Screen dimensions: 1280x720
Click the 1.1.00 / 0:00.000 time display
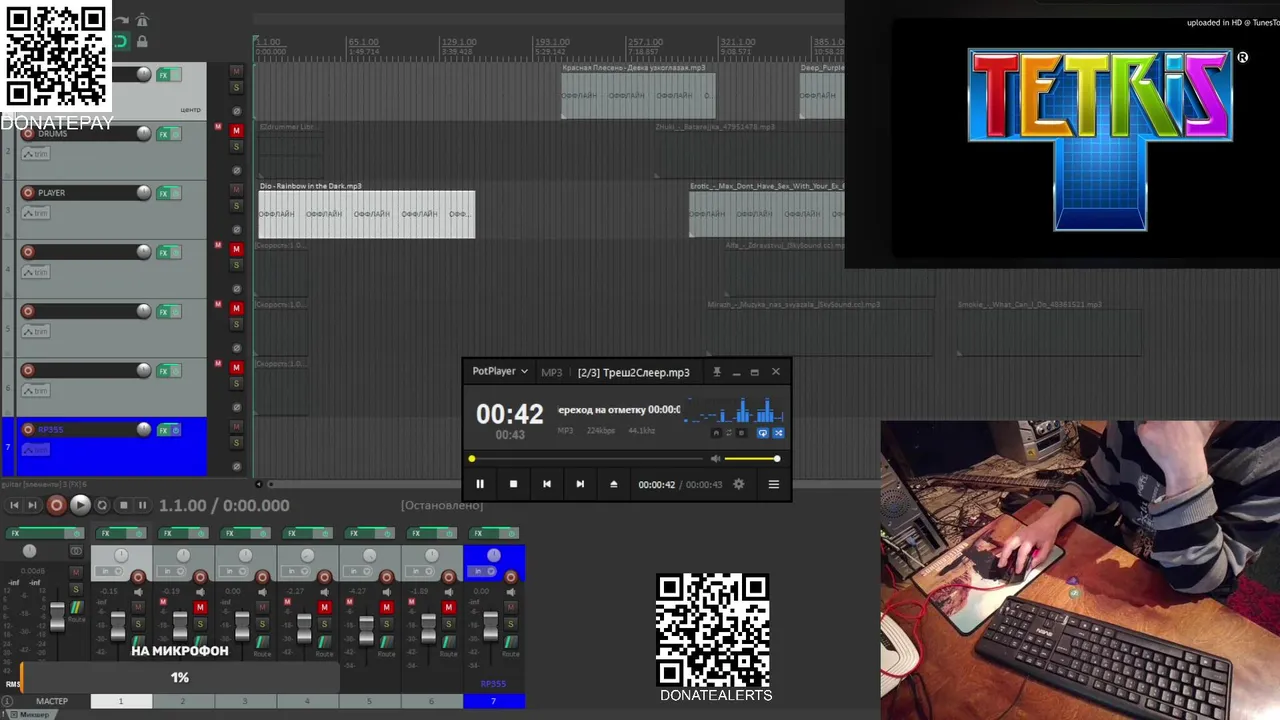[x=224, y=506]
